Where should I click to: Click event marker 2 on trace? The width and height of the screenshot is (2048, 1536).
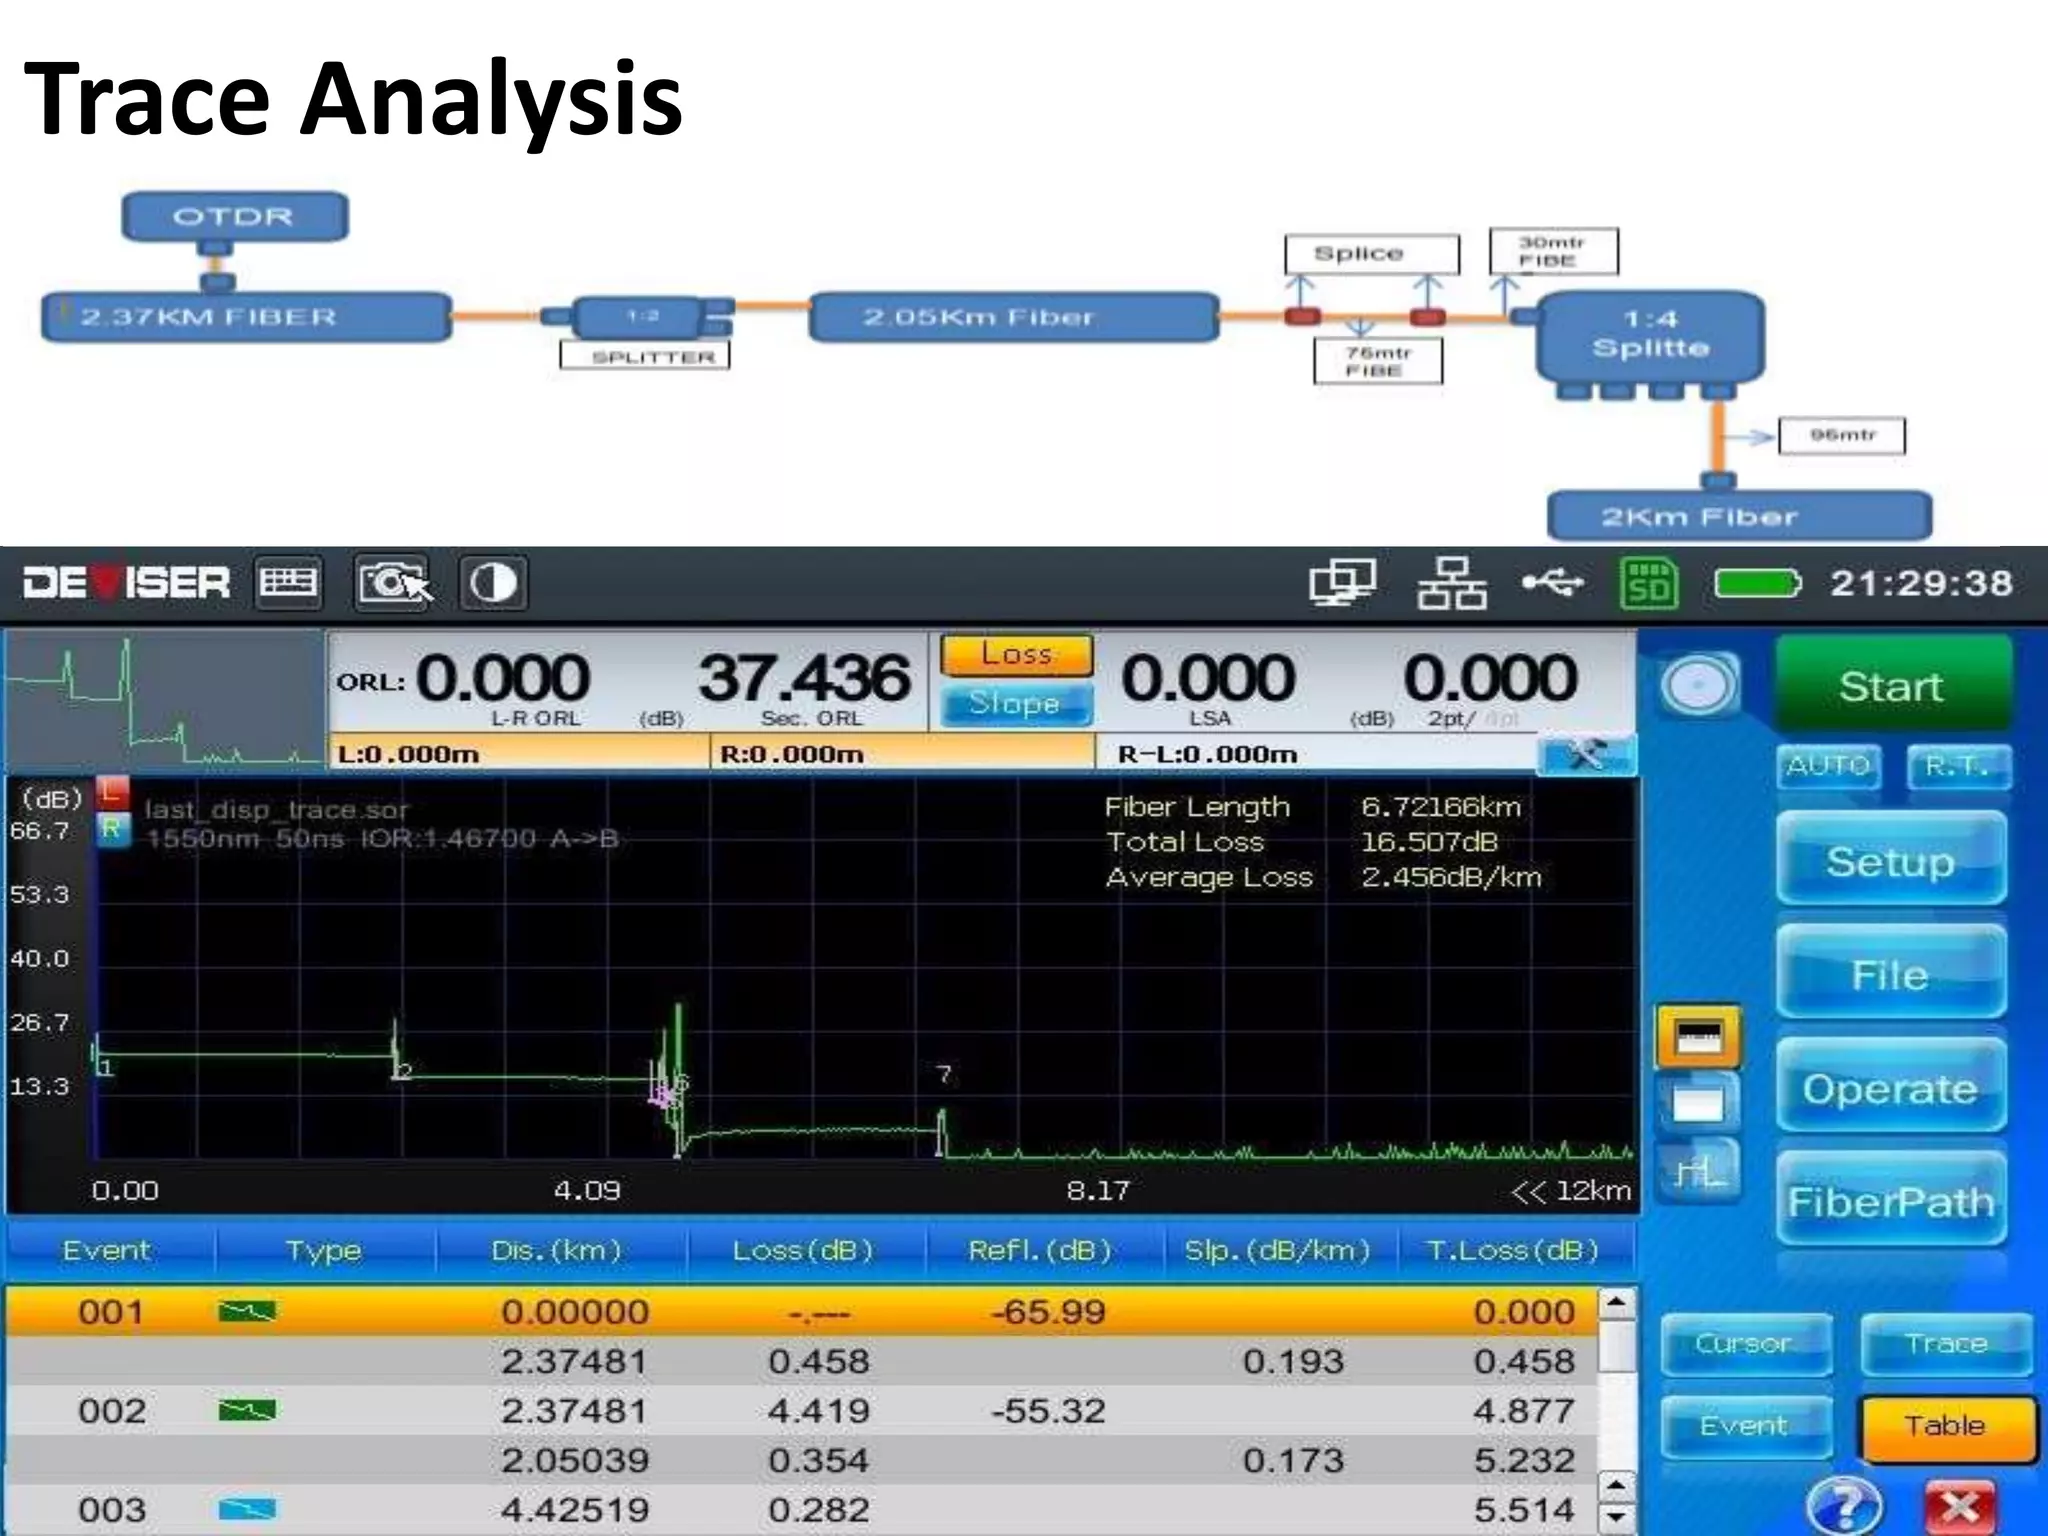[x=403, y=1072]
